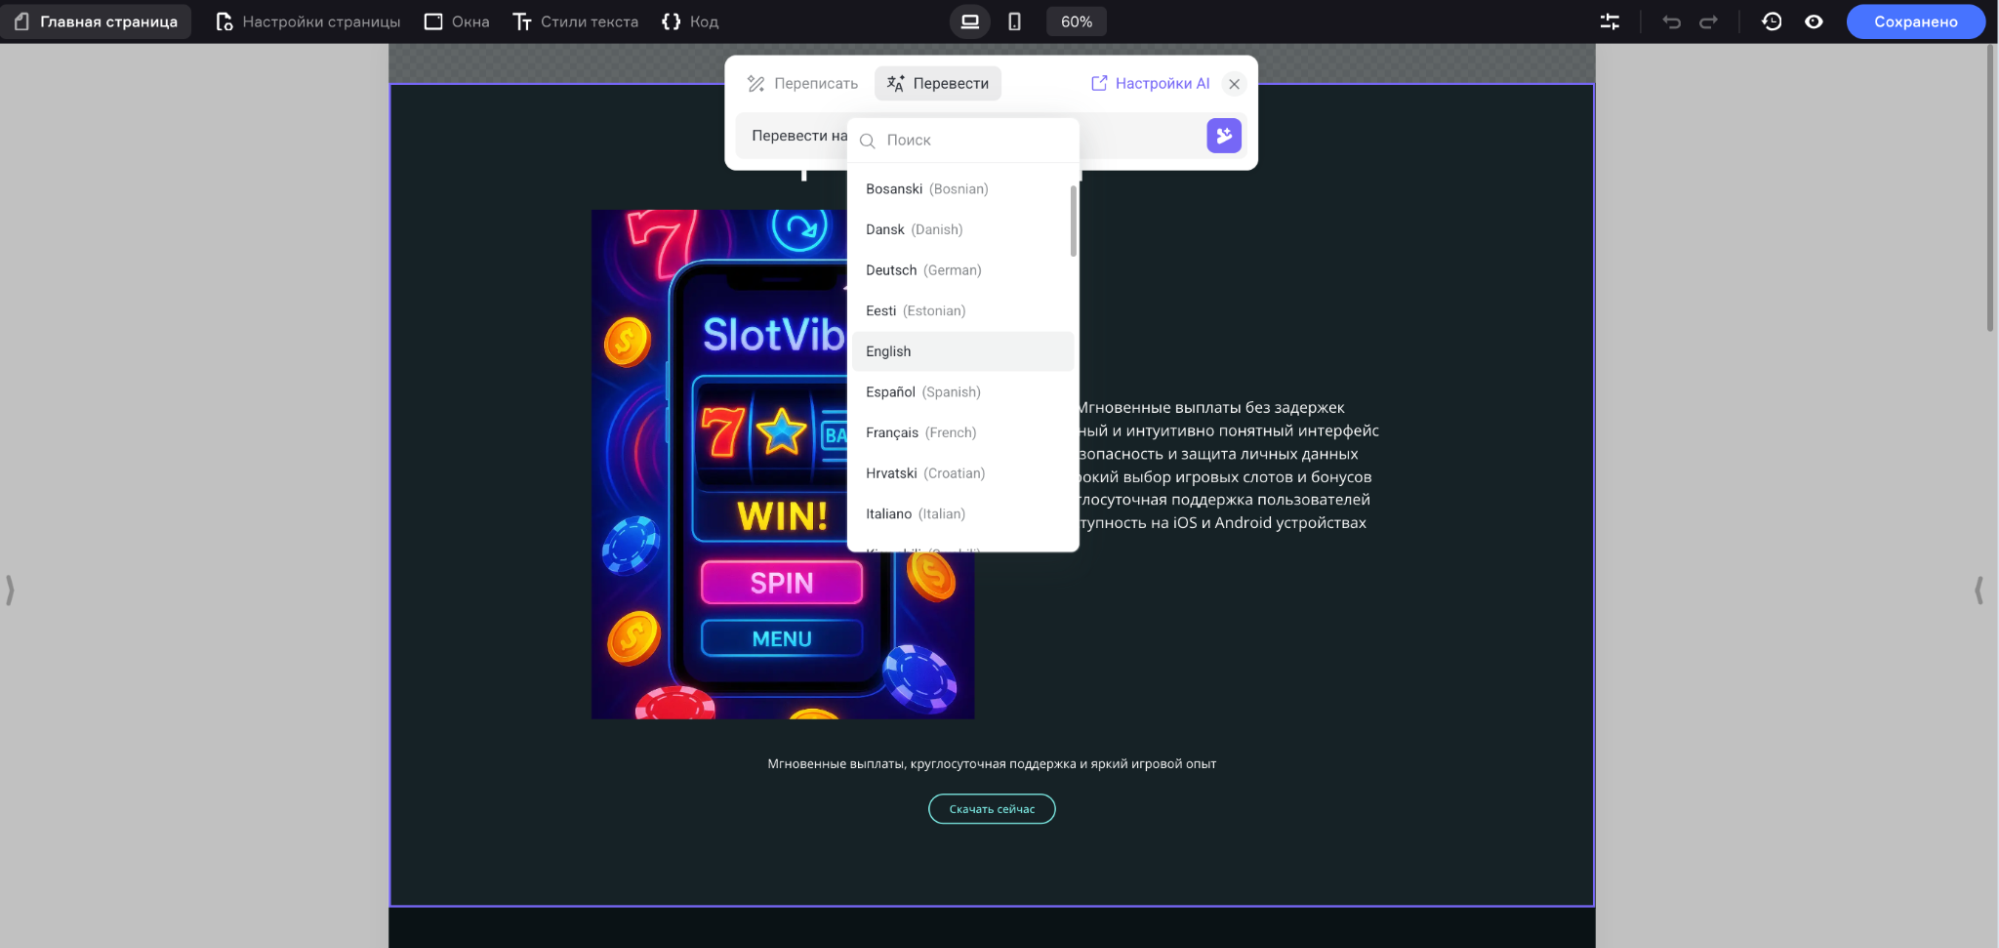The image size is (1999, 948).
Task: Click the iOS и Android устройствах line
Action: (x=1223, y=523)
